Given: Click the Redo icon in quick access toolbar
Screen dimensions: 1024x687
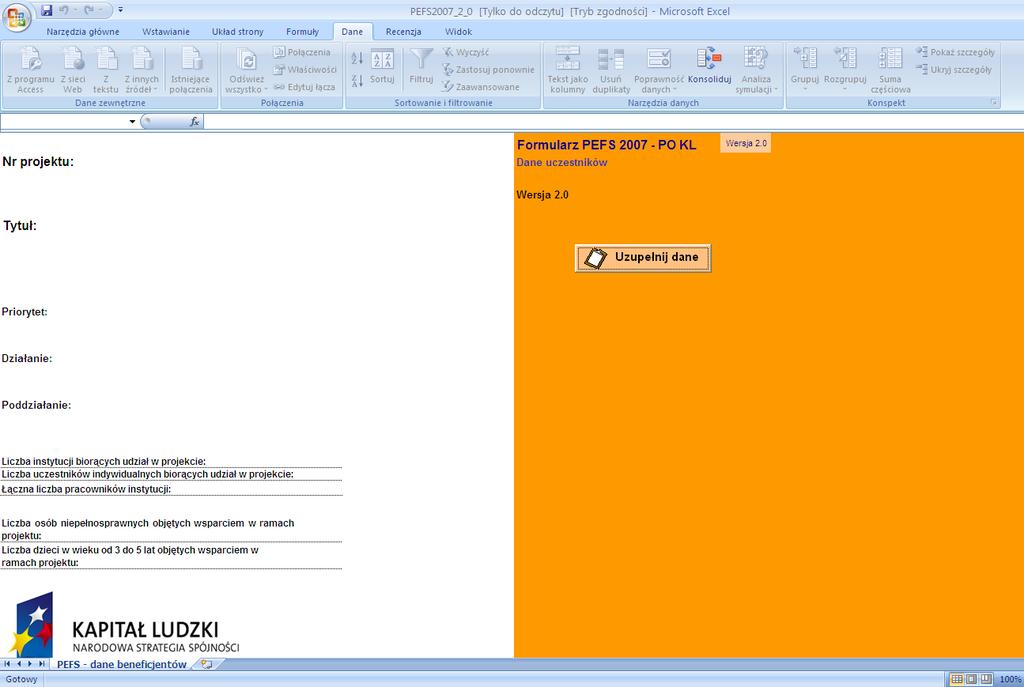Looking at the screenshot, I should pyautogui.click(x=89, y=10).
